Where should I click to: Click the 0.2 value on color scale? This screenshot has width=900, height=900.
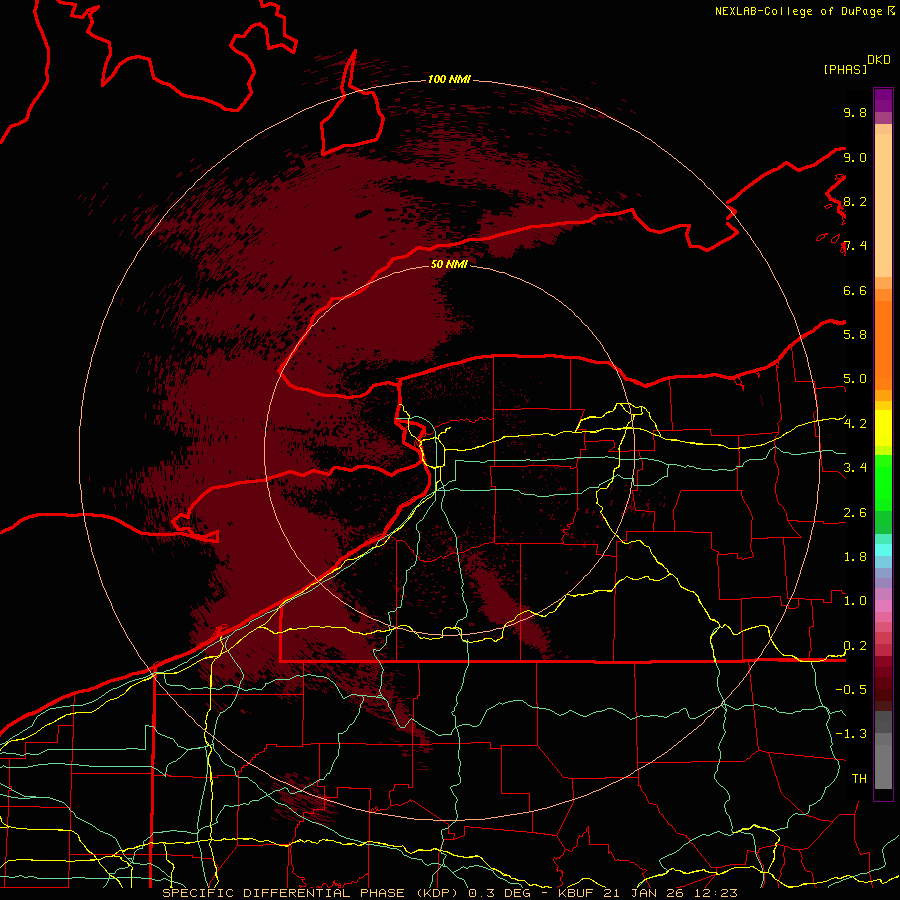[855, 646]
